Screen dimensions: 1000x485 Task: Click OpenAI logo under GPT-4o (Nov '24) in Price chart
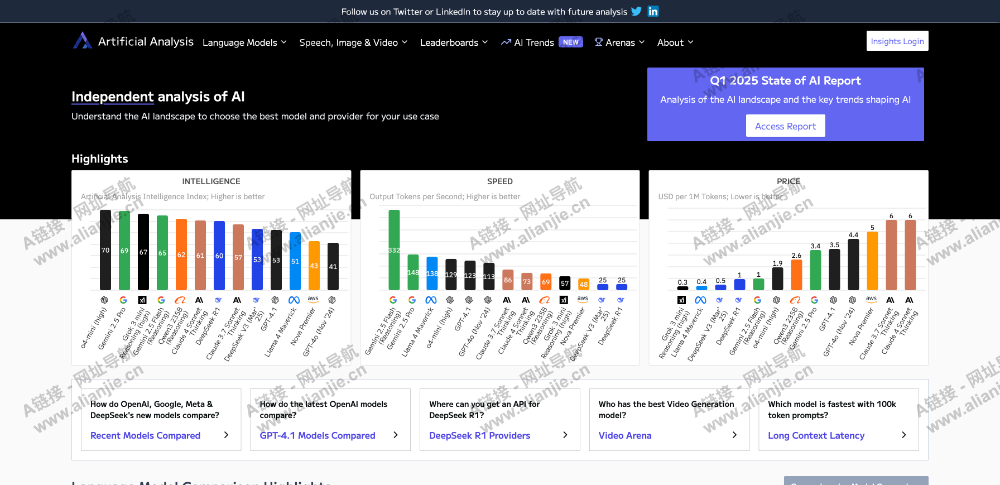point(853,299)
